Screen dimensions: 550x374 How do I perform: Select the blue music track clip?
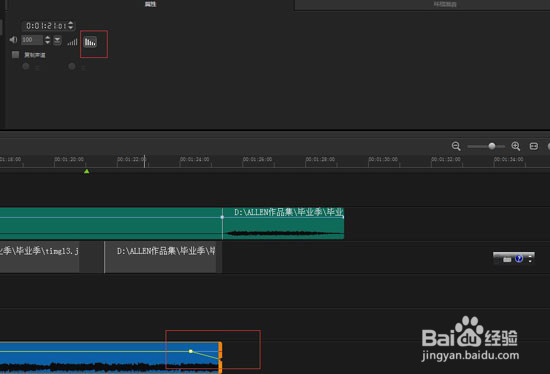pyautogui.click(x=110, y=358)
